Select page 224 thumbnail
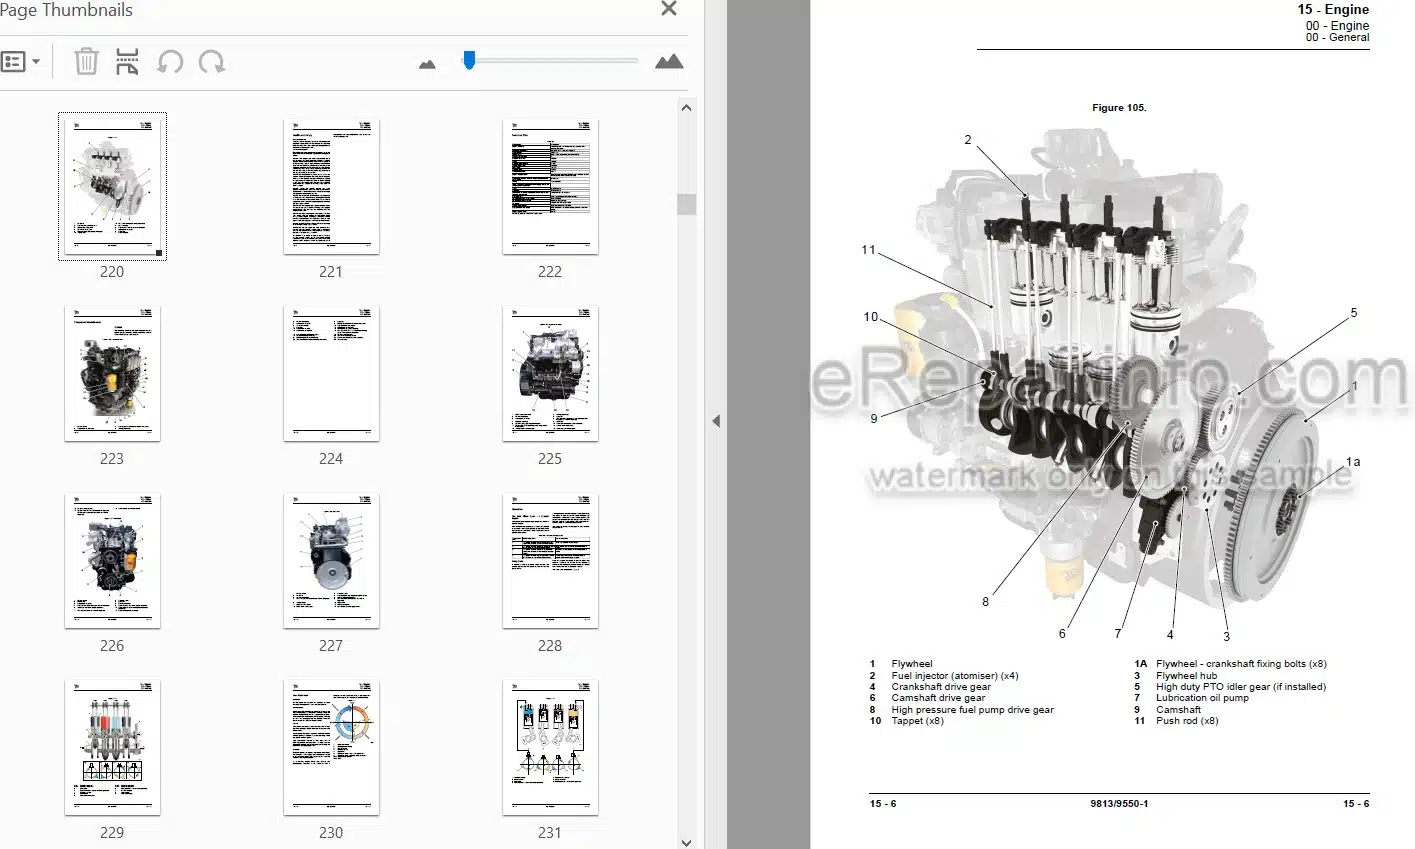The image size is (1415, 849). pyautogui.click(x=331, y=373)
